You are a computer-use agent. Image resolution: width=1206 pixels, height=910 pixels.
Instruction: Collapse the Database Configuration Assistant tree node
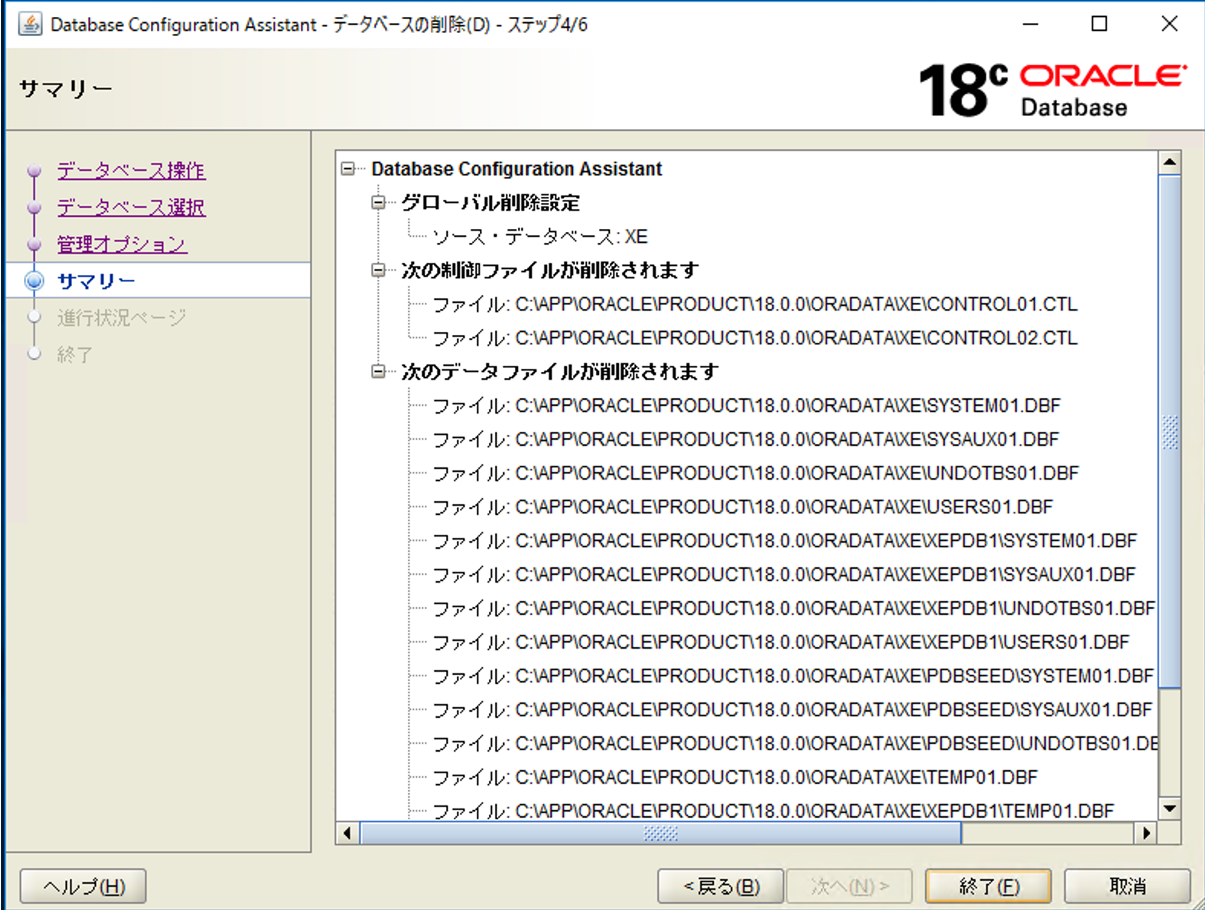[x=347, y=169]
